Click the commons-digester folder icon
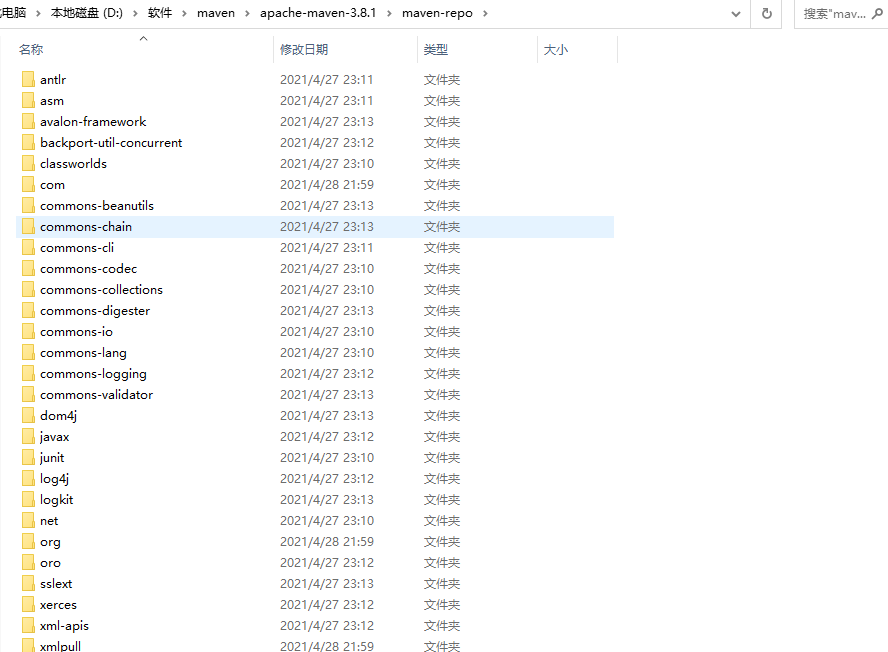The image size is (888, 652). pyautogui.click(x=28, y=310)
